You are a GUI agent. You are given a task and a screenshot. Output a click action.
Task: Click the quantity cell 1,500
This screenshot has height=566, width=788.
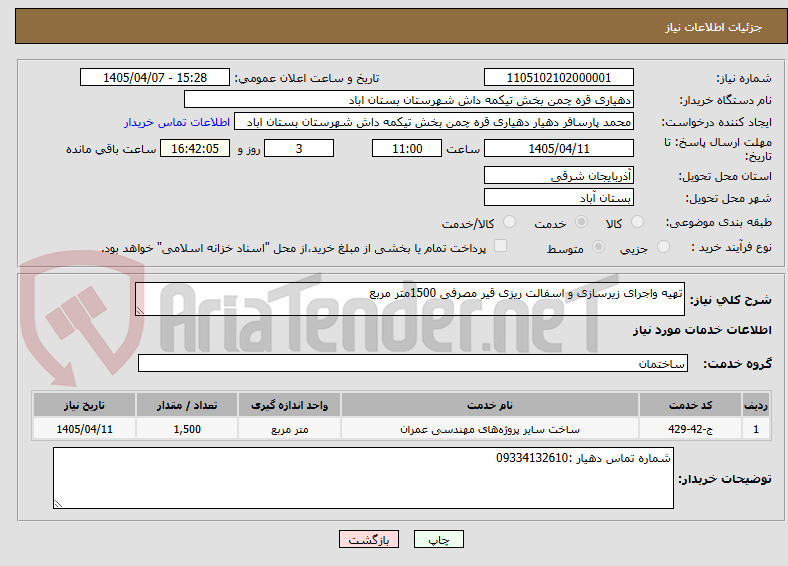click(x=187, y=429)
